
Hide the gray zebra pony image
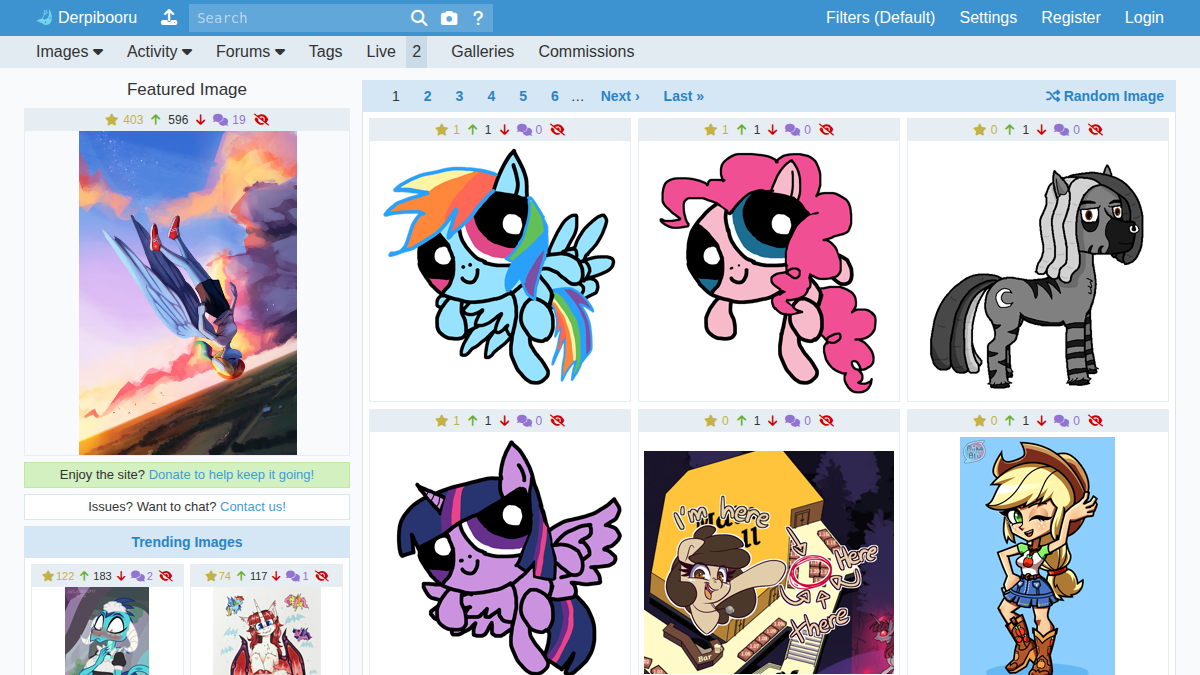click(1095, 130)
